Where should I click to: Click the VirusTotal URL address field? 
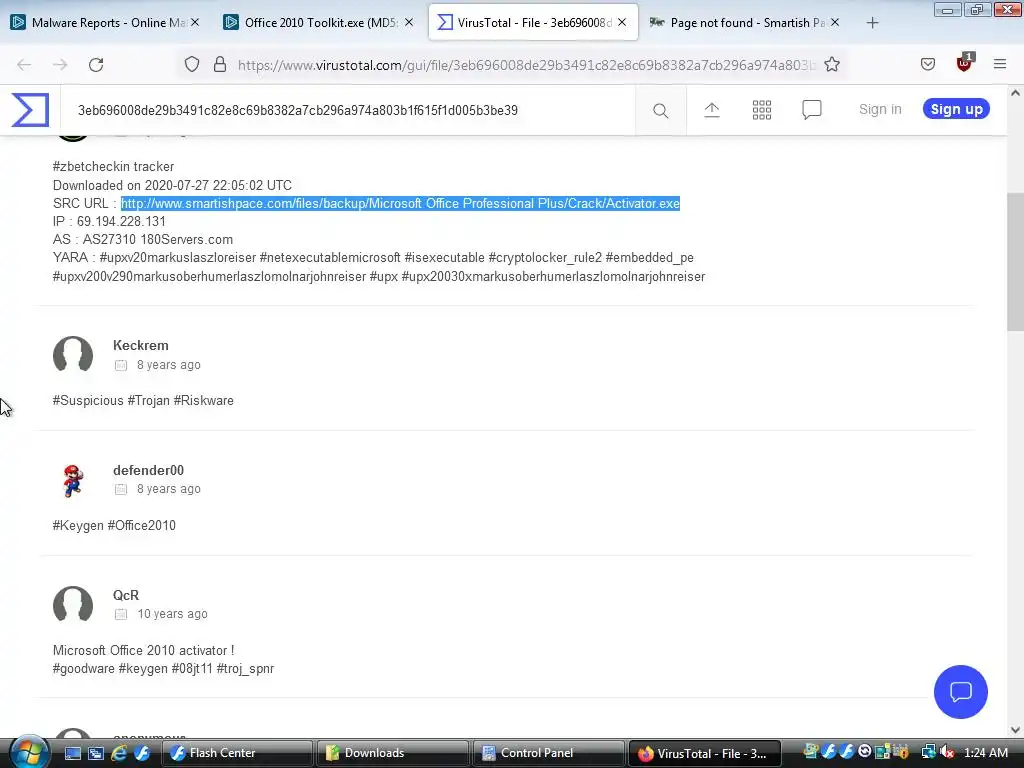[526, 65]
